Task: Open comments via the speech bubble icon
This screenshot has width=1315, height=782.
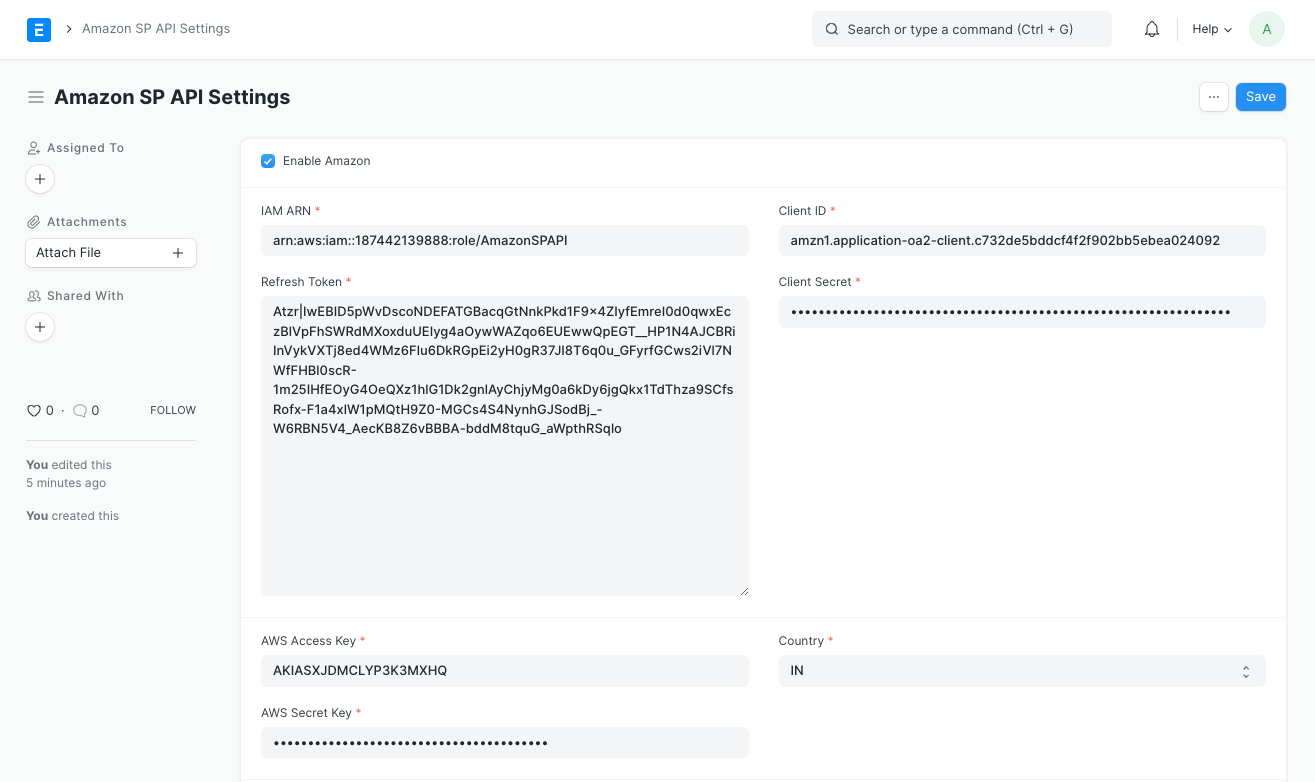Action: coord(80,410)
